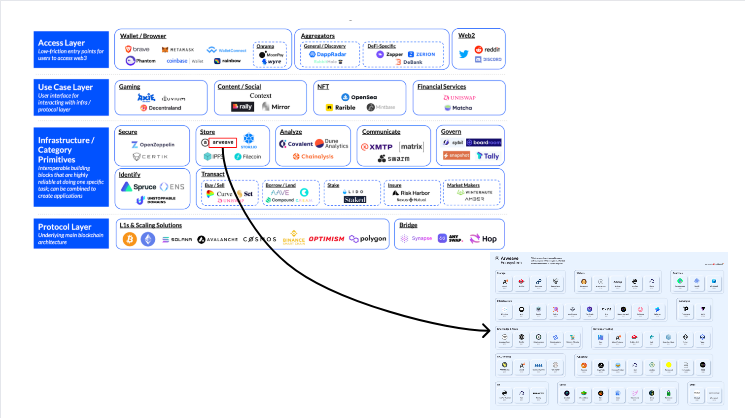745x418 pixels.
Task: Select the Staked logo
Action: tap(355, 200)
